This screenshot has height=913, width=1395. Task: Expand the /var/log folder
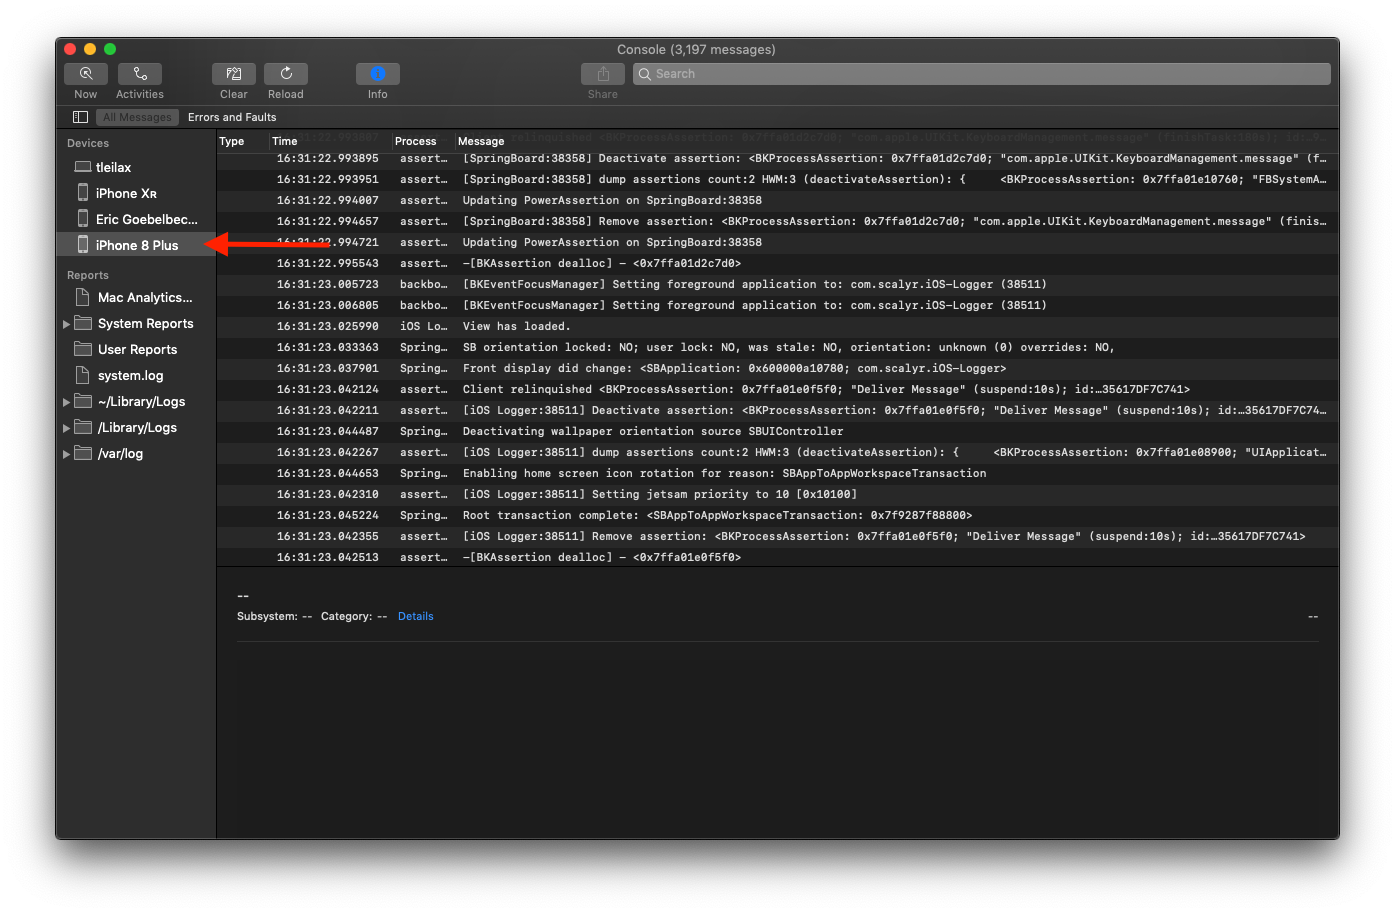(66, 454)
